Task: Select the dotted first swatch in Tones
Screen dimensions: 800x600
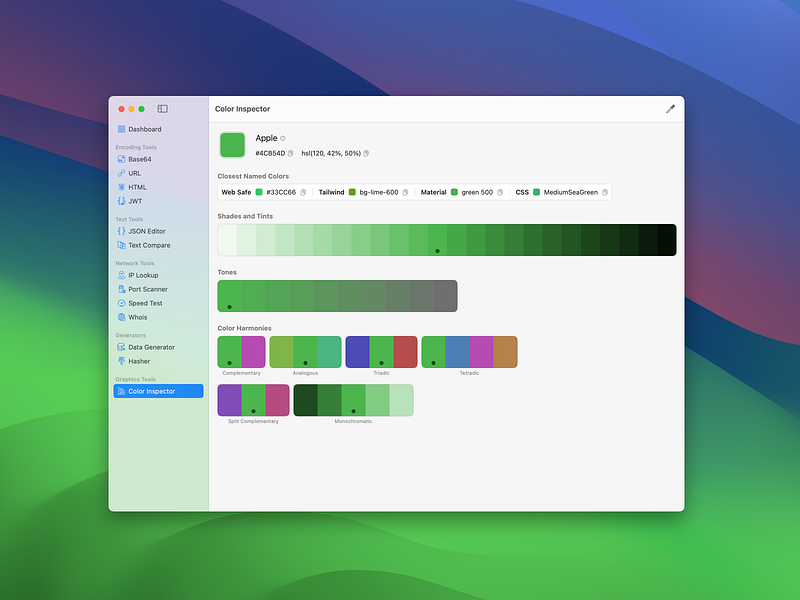Action: tap(230, 296)
